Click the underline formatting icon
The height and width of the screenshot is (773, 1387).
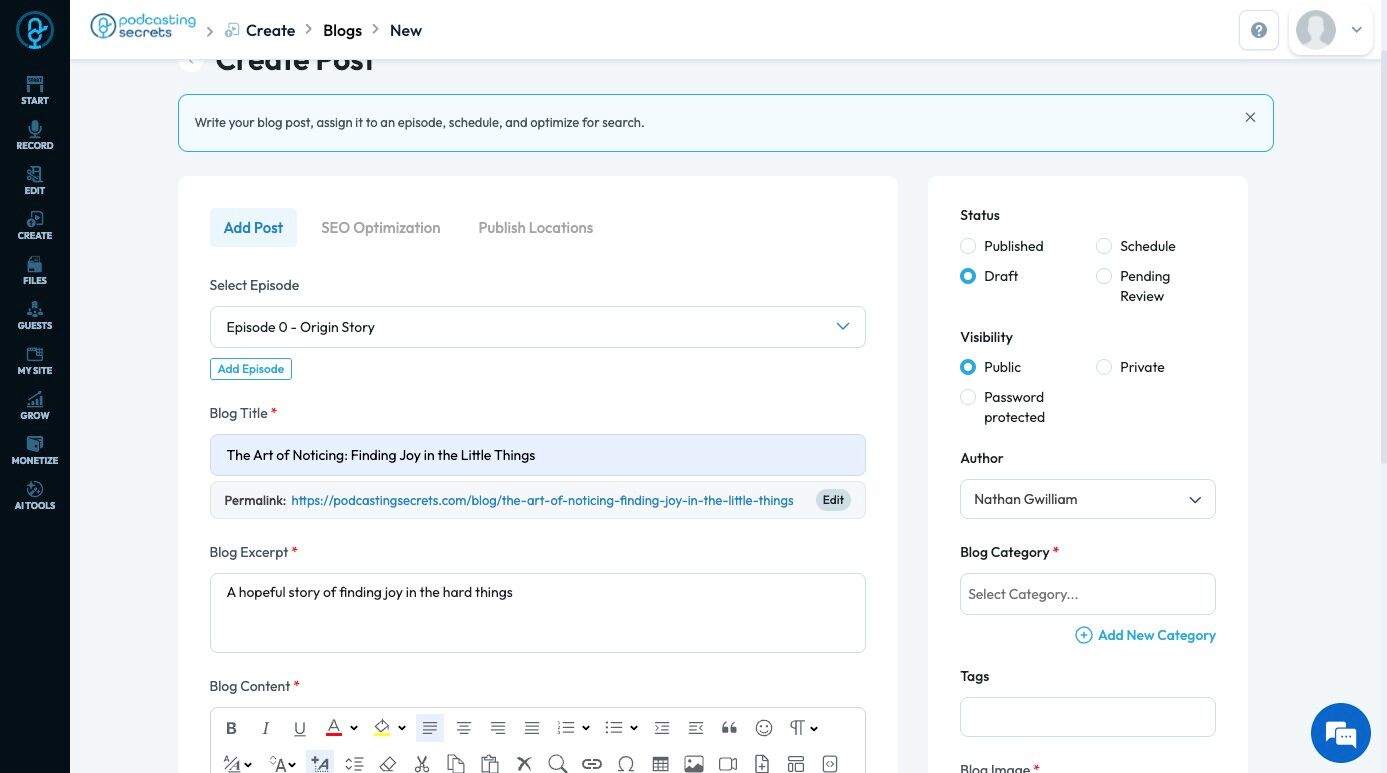[x=299, y=728]
